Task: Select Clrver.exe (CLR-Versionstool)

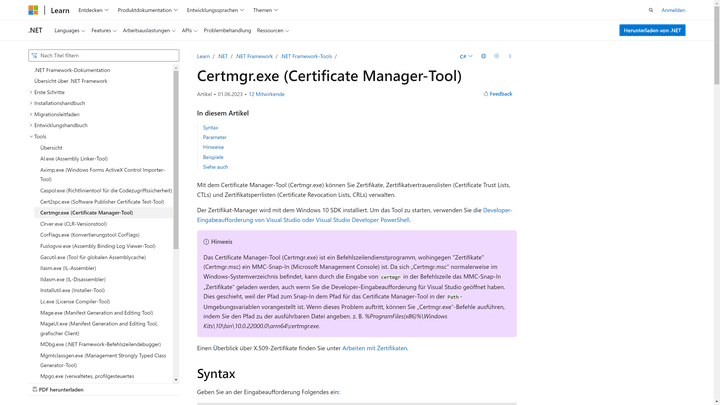Action: [73, 224]
